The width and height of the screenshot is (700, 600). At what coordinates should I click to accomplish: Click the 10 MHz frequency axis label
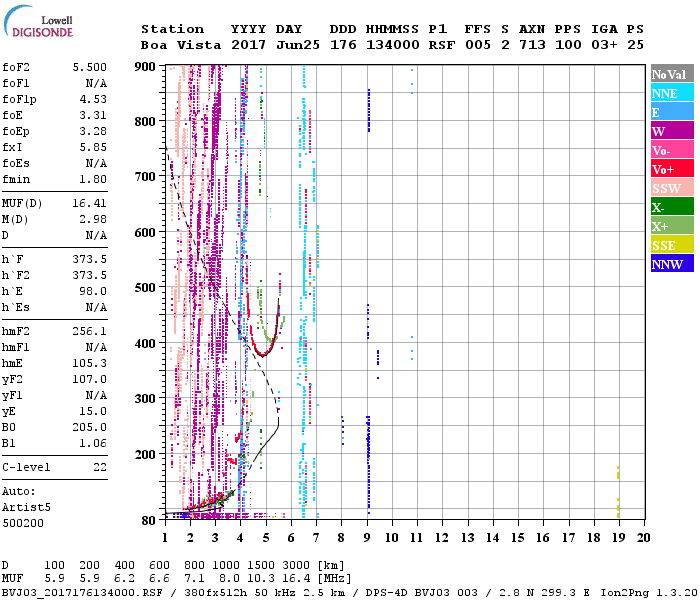coord(392,538)
